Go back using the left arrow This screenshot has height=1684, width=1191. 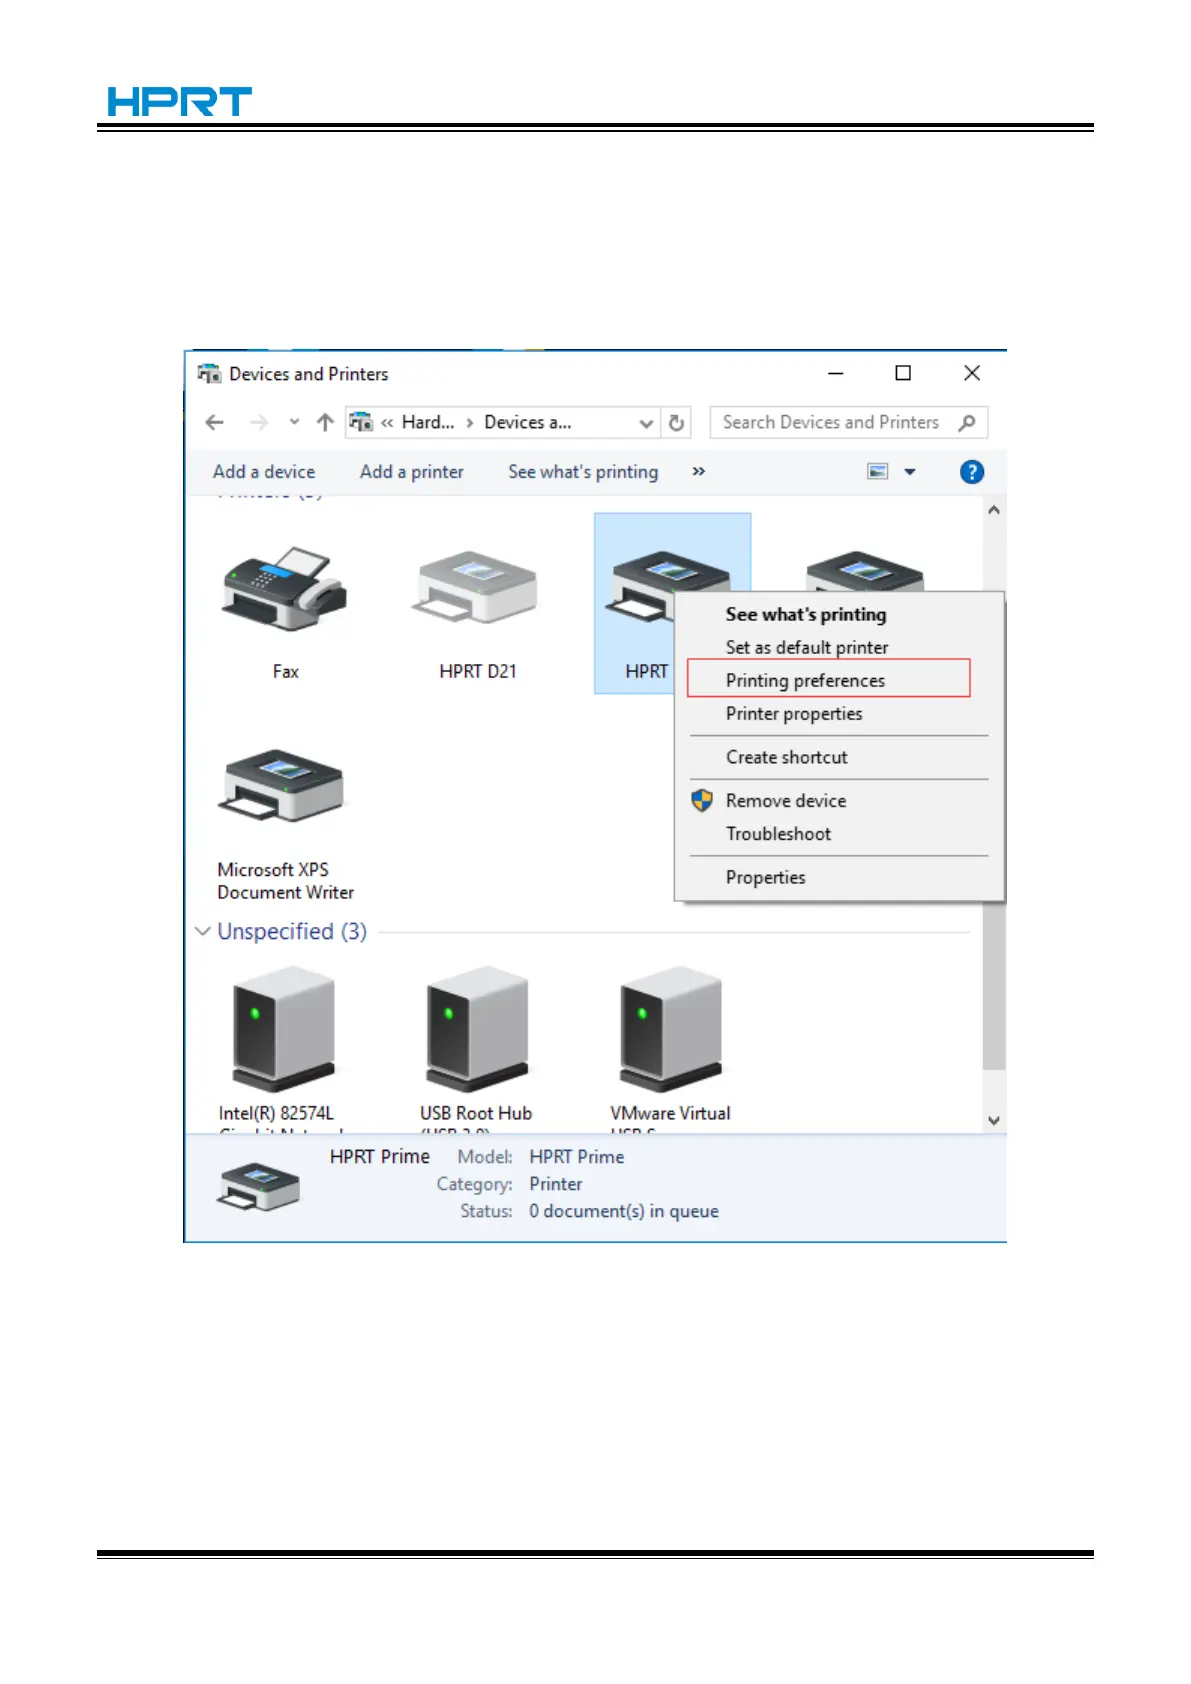(214, 423)
